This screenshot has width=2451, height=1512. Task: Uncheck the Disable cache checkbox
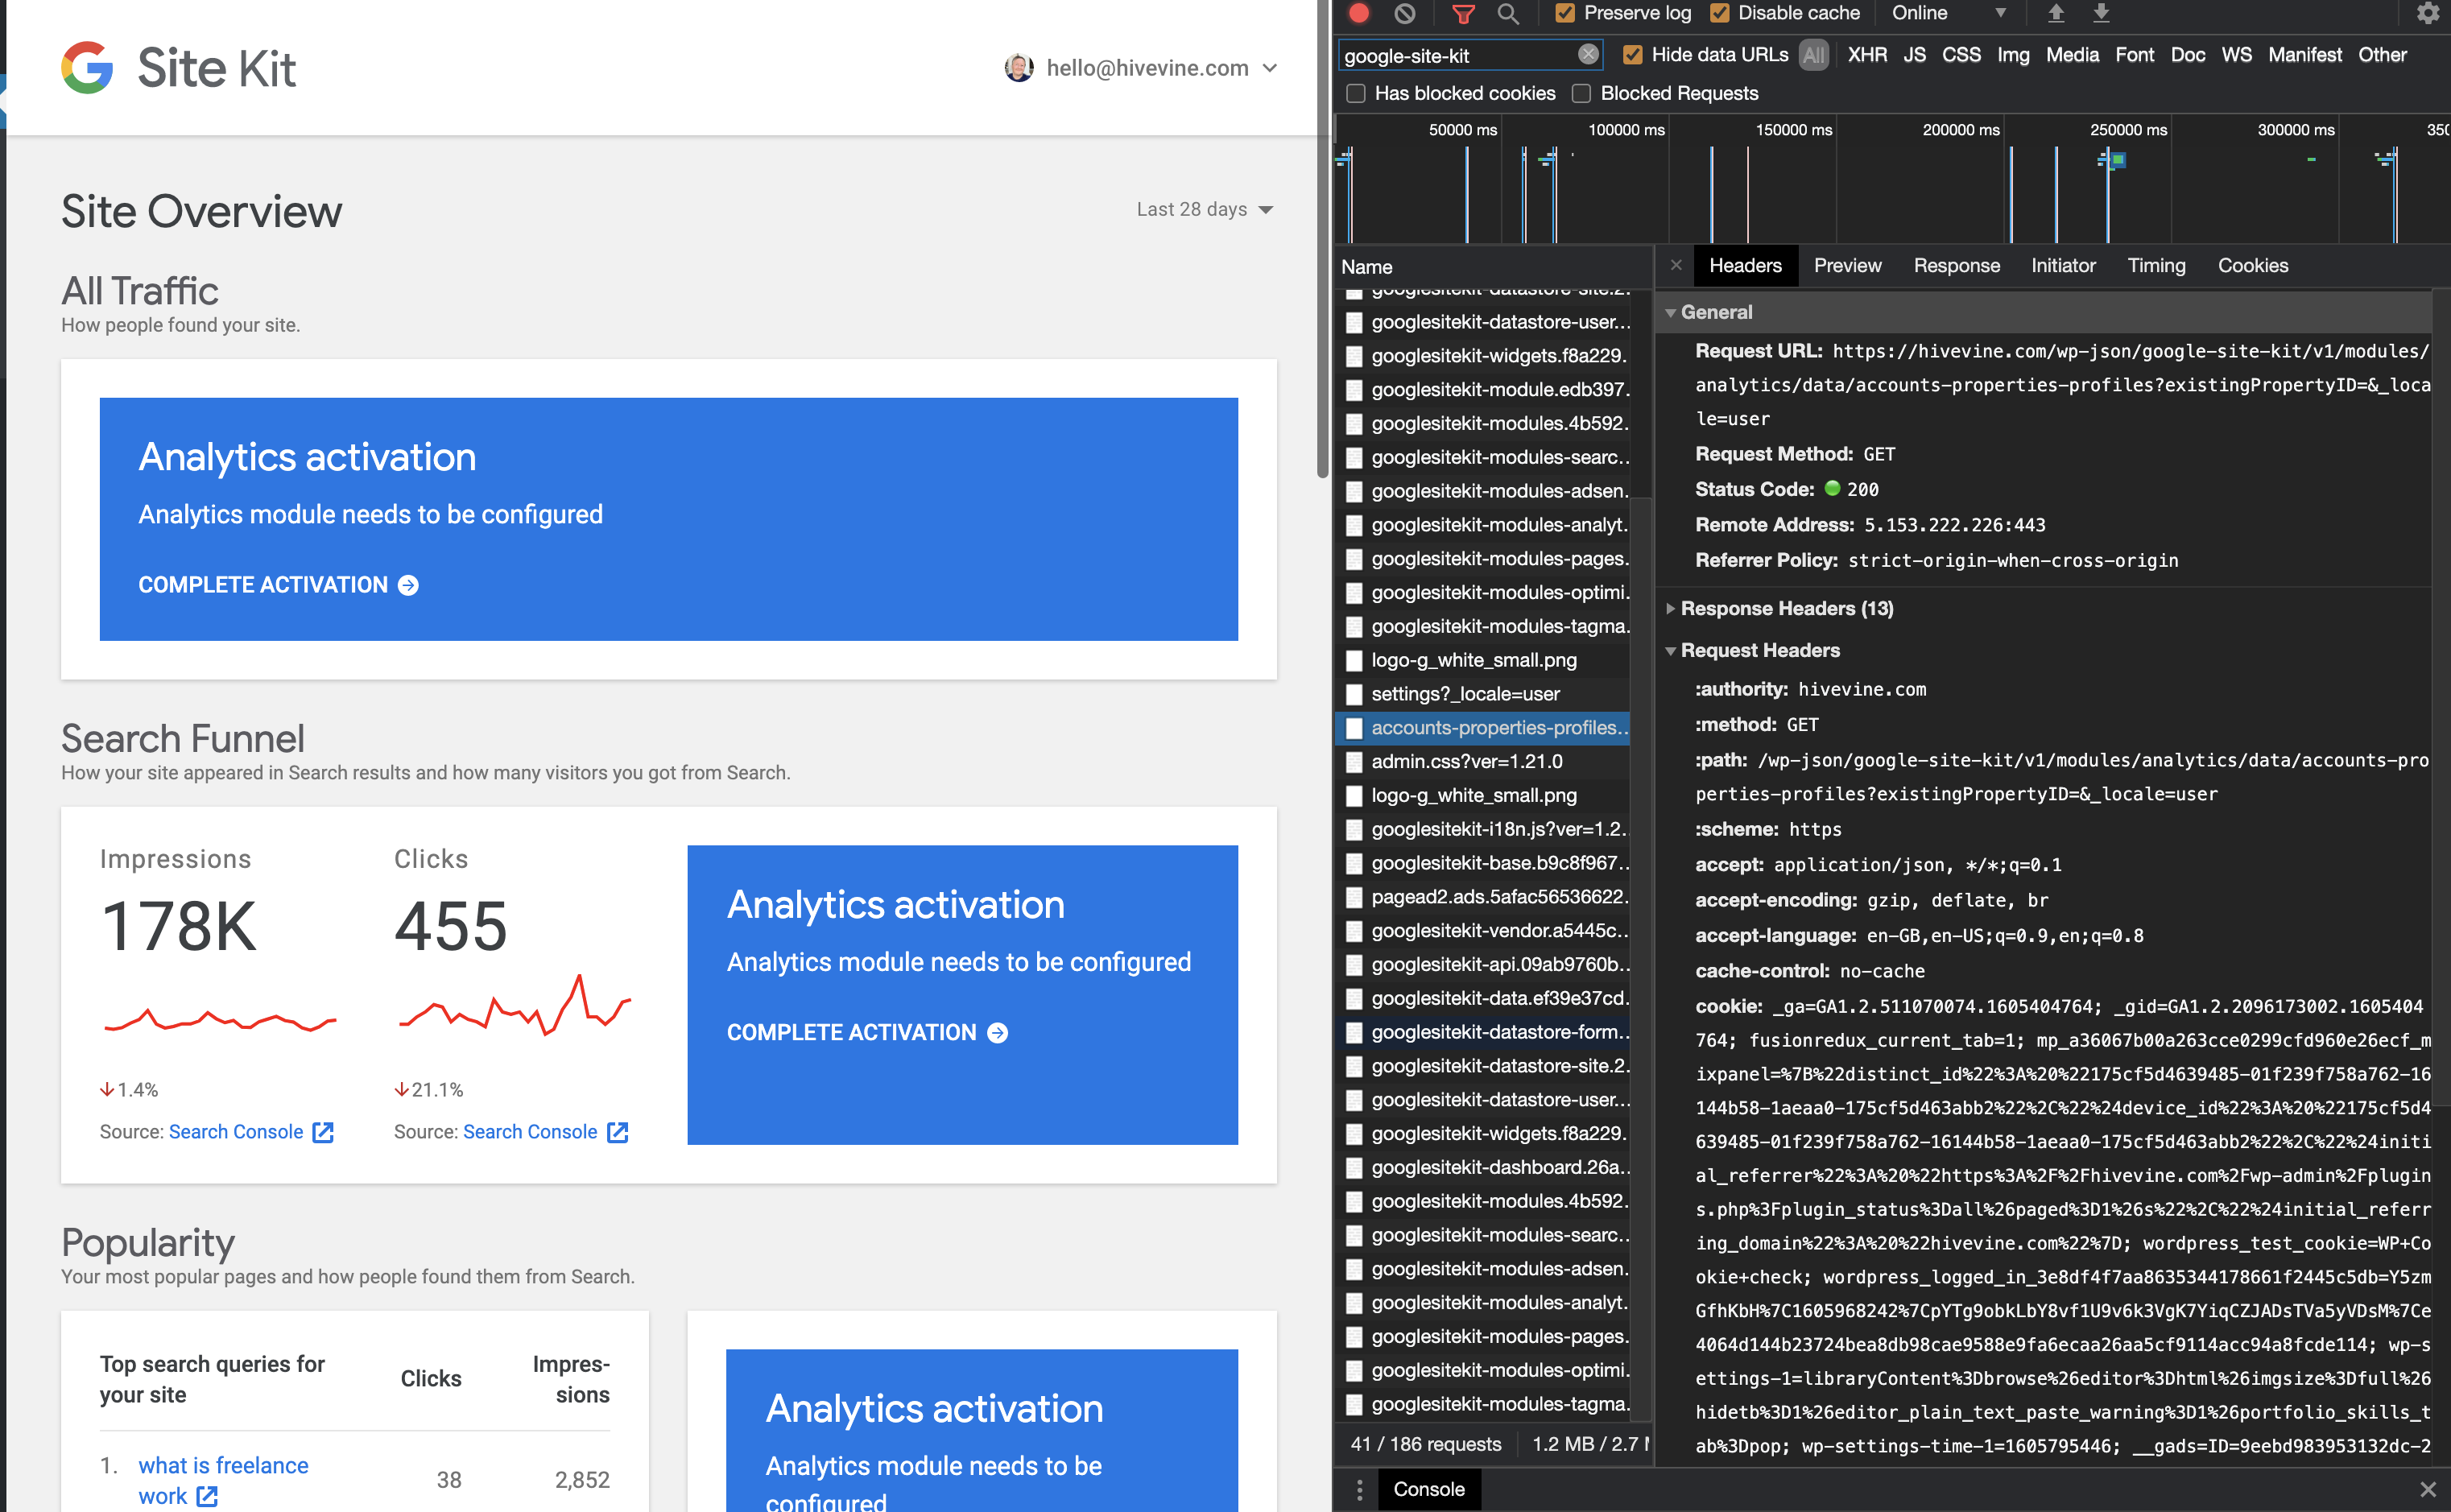(1720, 13)
